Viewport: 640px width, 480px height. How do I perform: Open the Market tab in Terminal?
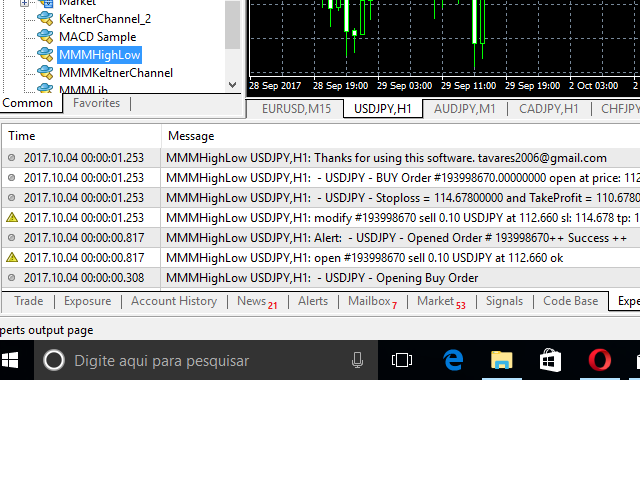[x=441, y=302]
